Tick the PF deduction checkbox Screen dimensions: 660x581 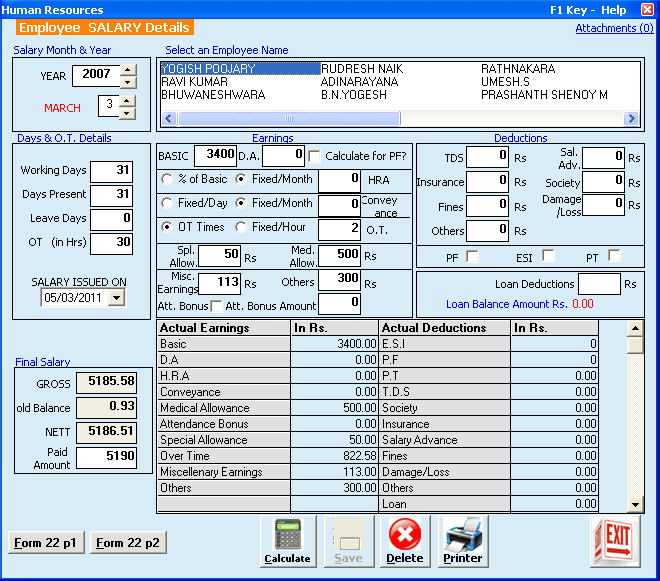coord(472,256)
